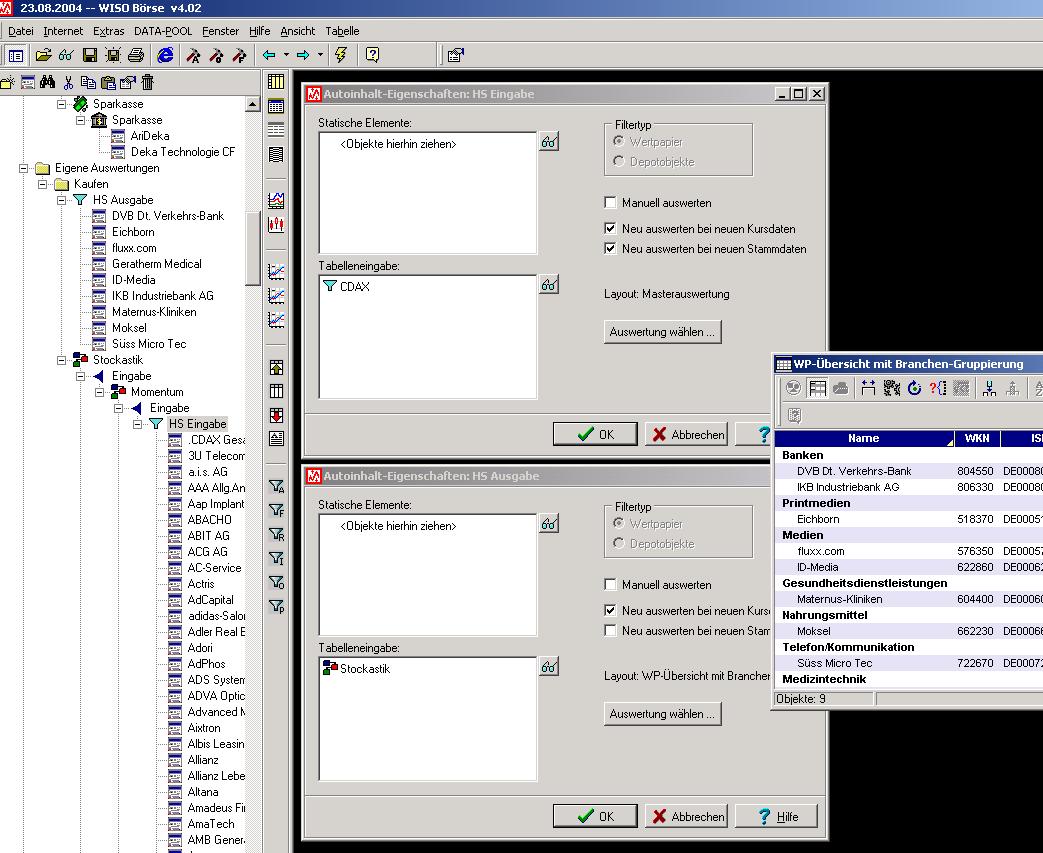Click glasses icon beside Stockastik Tabelleneingabe
Viewport: 1043px width, 853px height.
[549, 666]
